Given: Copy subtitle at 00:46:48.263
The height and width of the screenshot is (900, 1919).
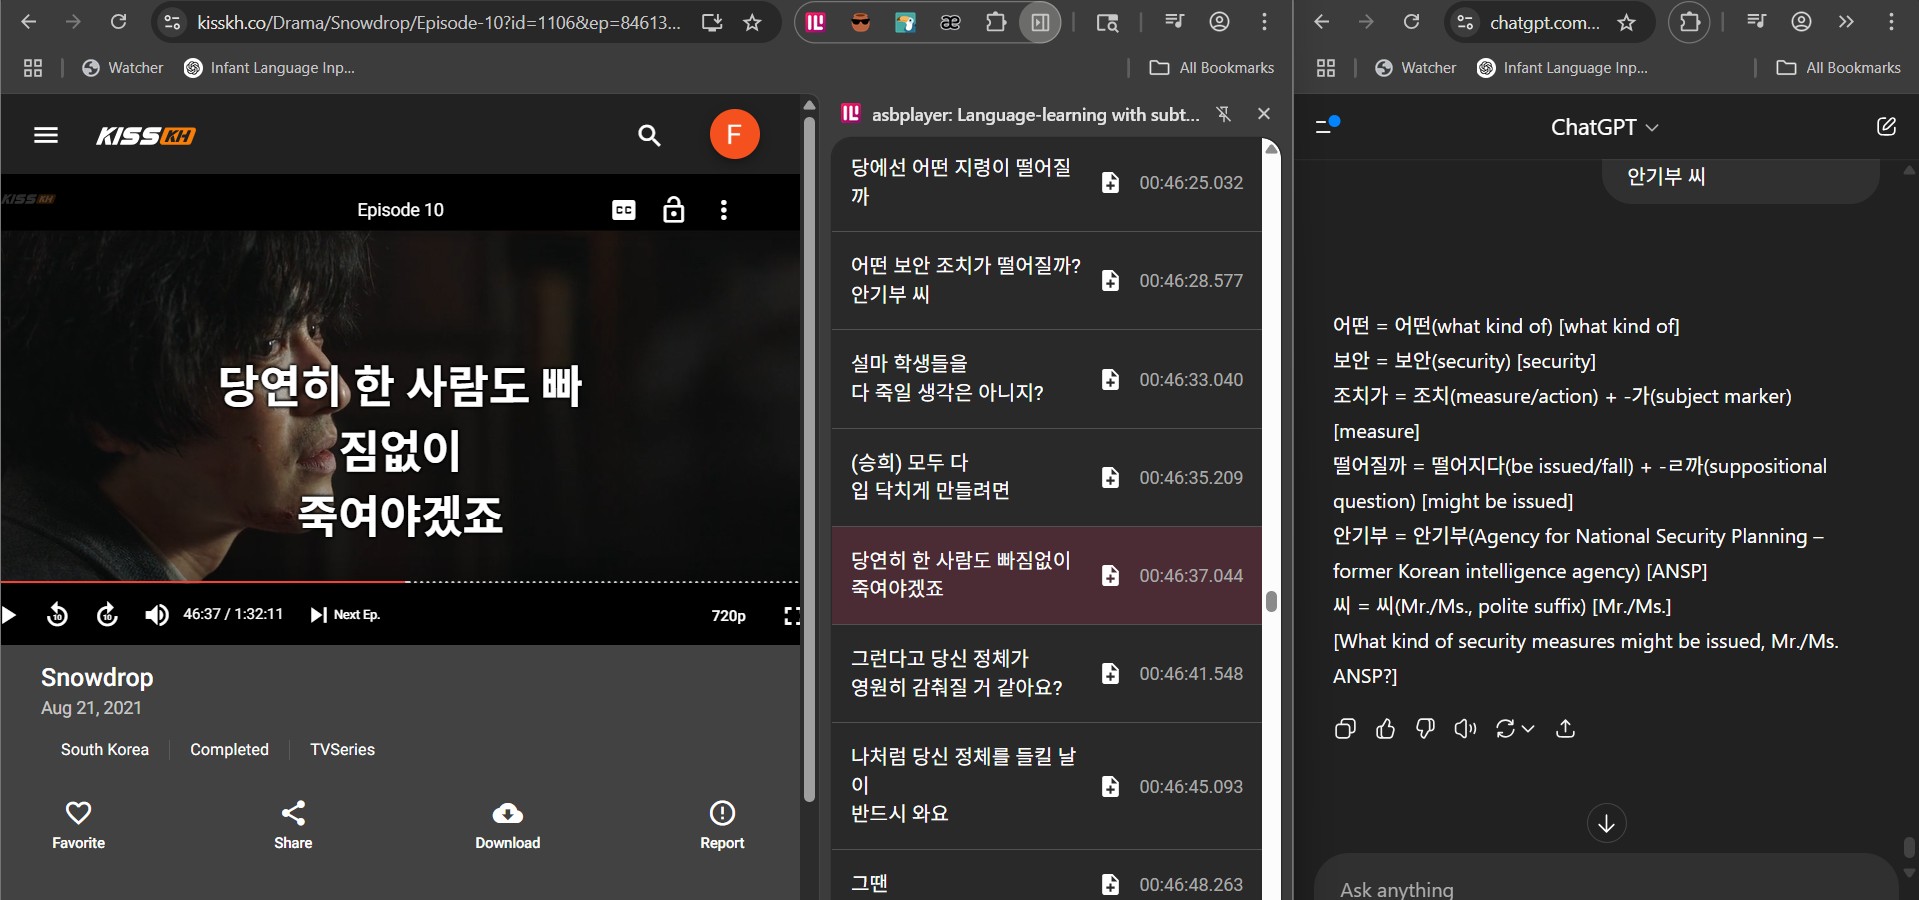Looking at the screenshot, I should [x=1110, y=884].
